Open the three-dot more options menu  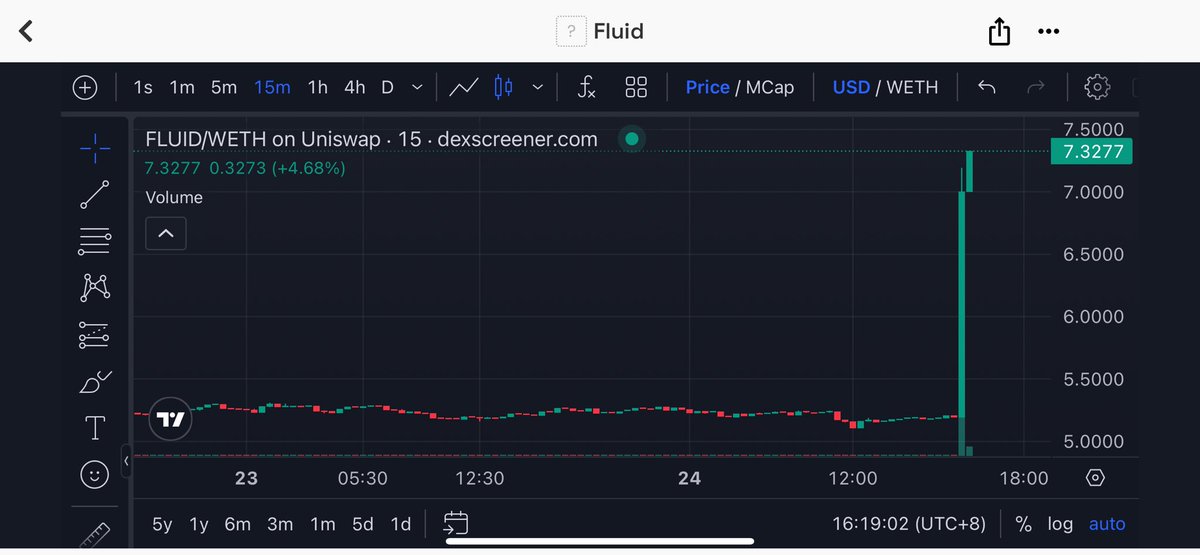[1048, 32]
